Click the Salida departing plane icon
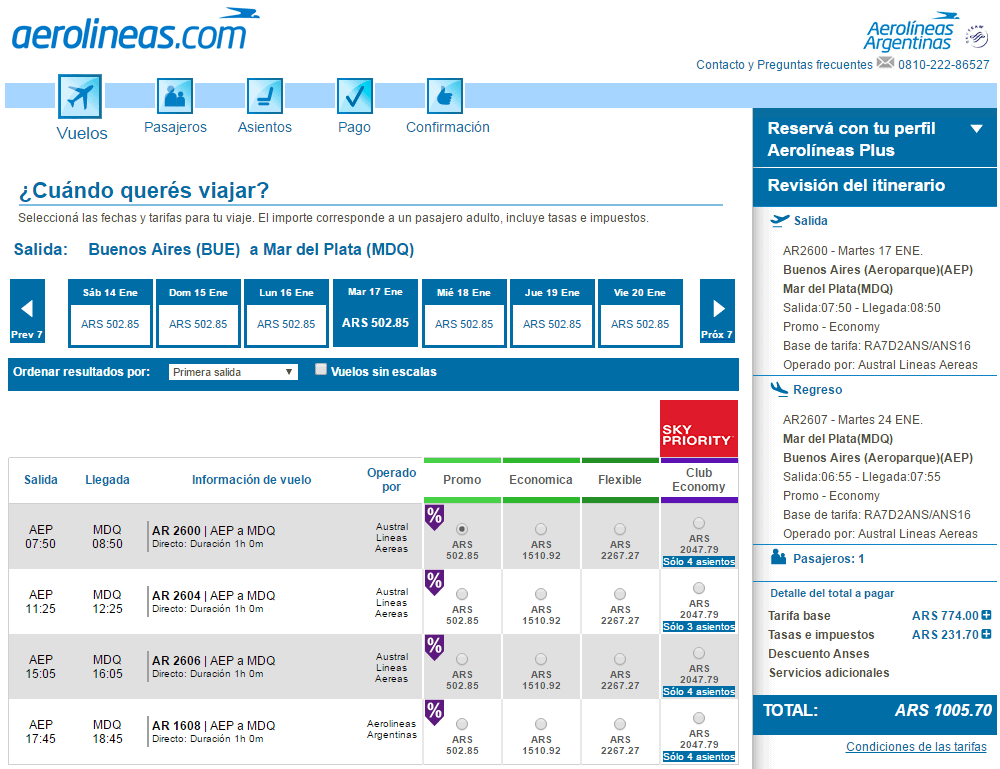 tap(779, 221)
